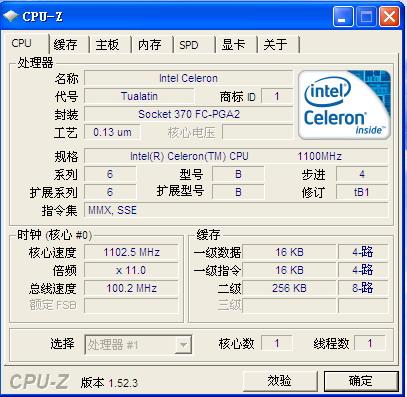Click the Intel Celeron inside logo
407x397 pixels.
pyautogui.click(x=344, y=104)
